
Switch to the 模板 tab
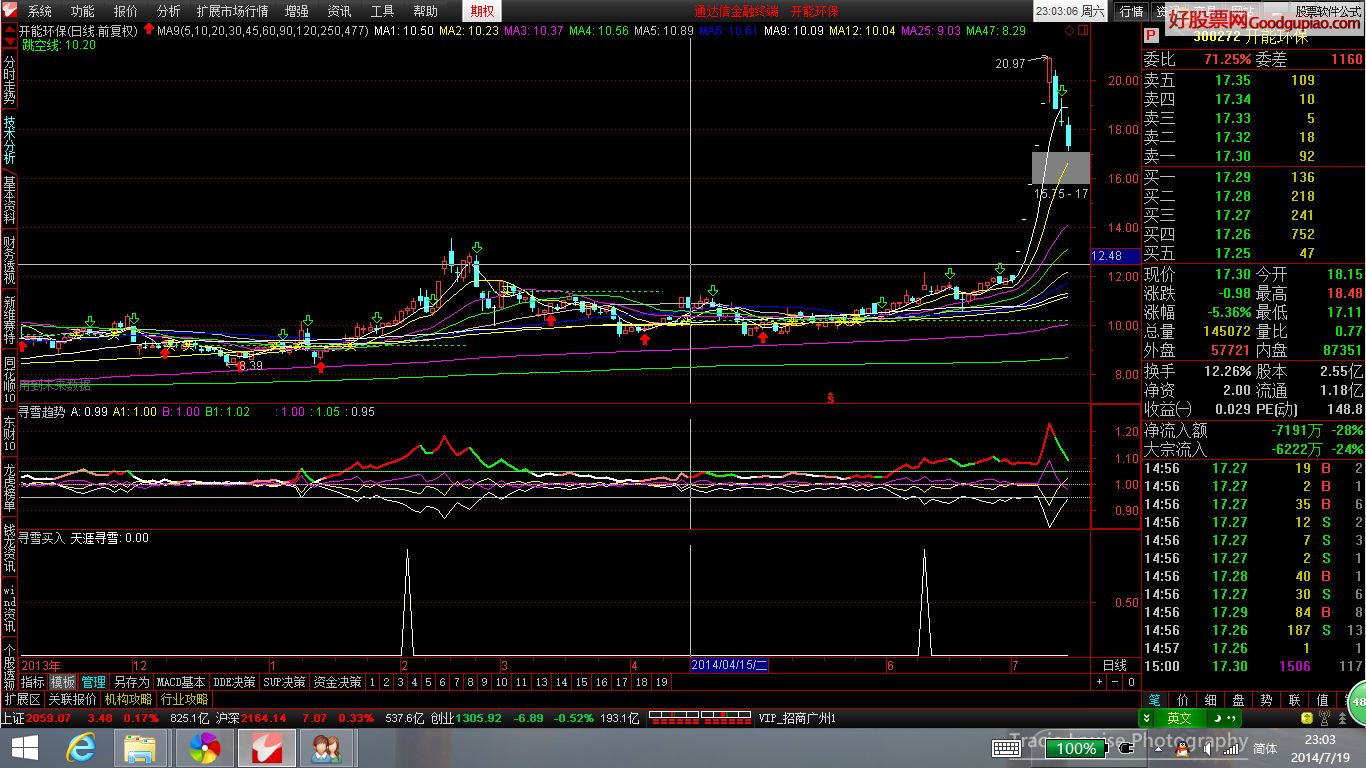[63, 682]
